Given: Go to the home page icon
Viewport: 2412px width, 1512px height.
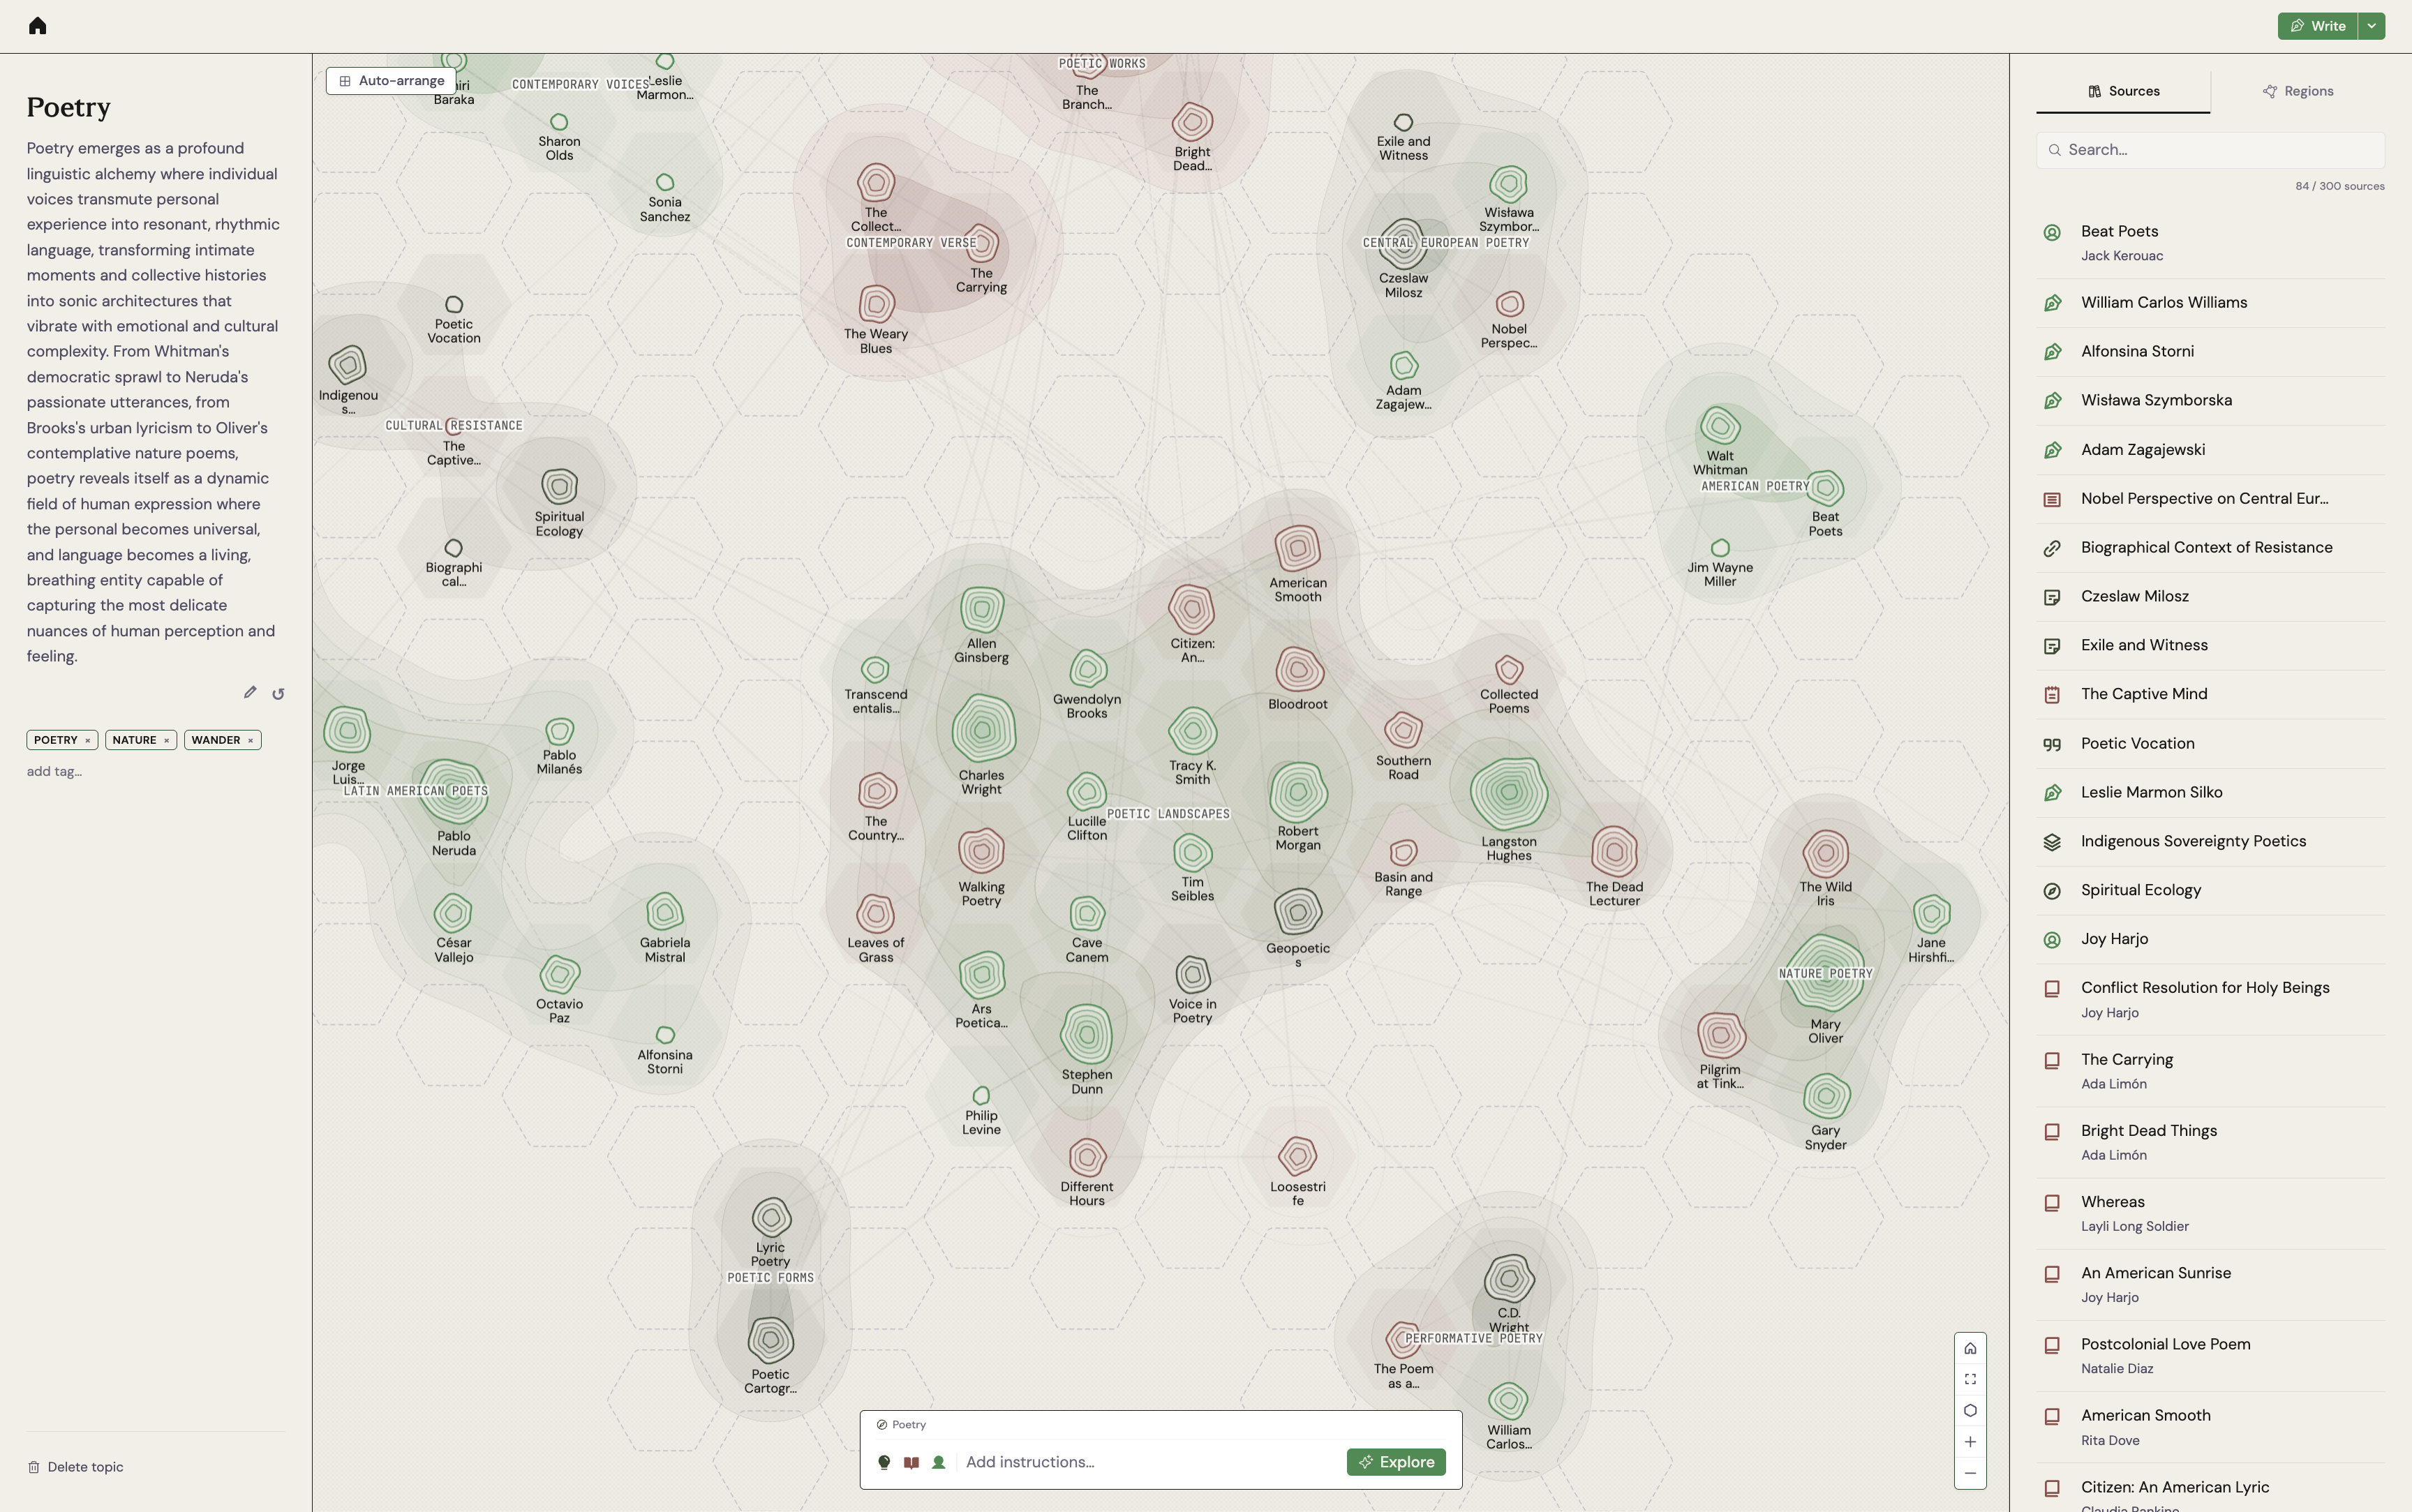Looking at the screenshot, I should point(38,26).
